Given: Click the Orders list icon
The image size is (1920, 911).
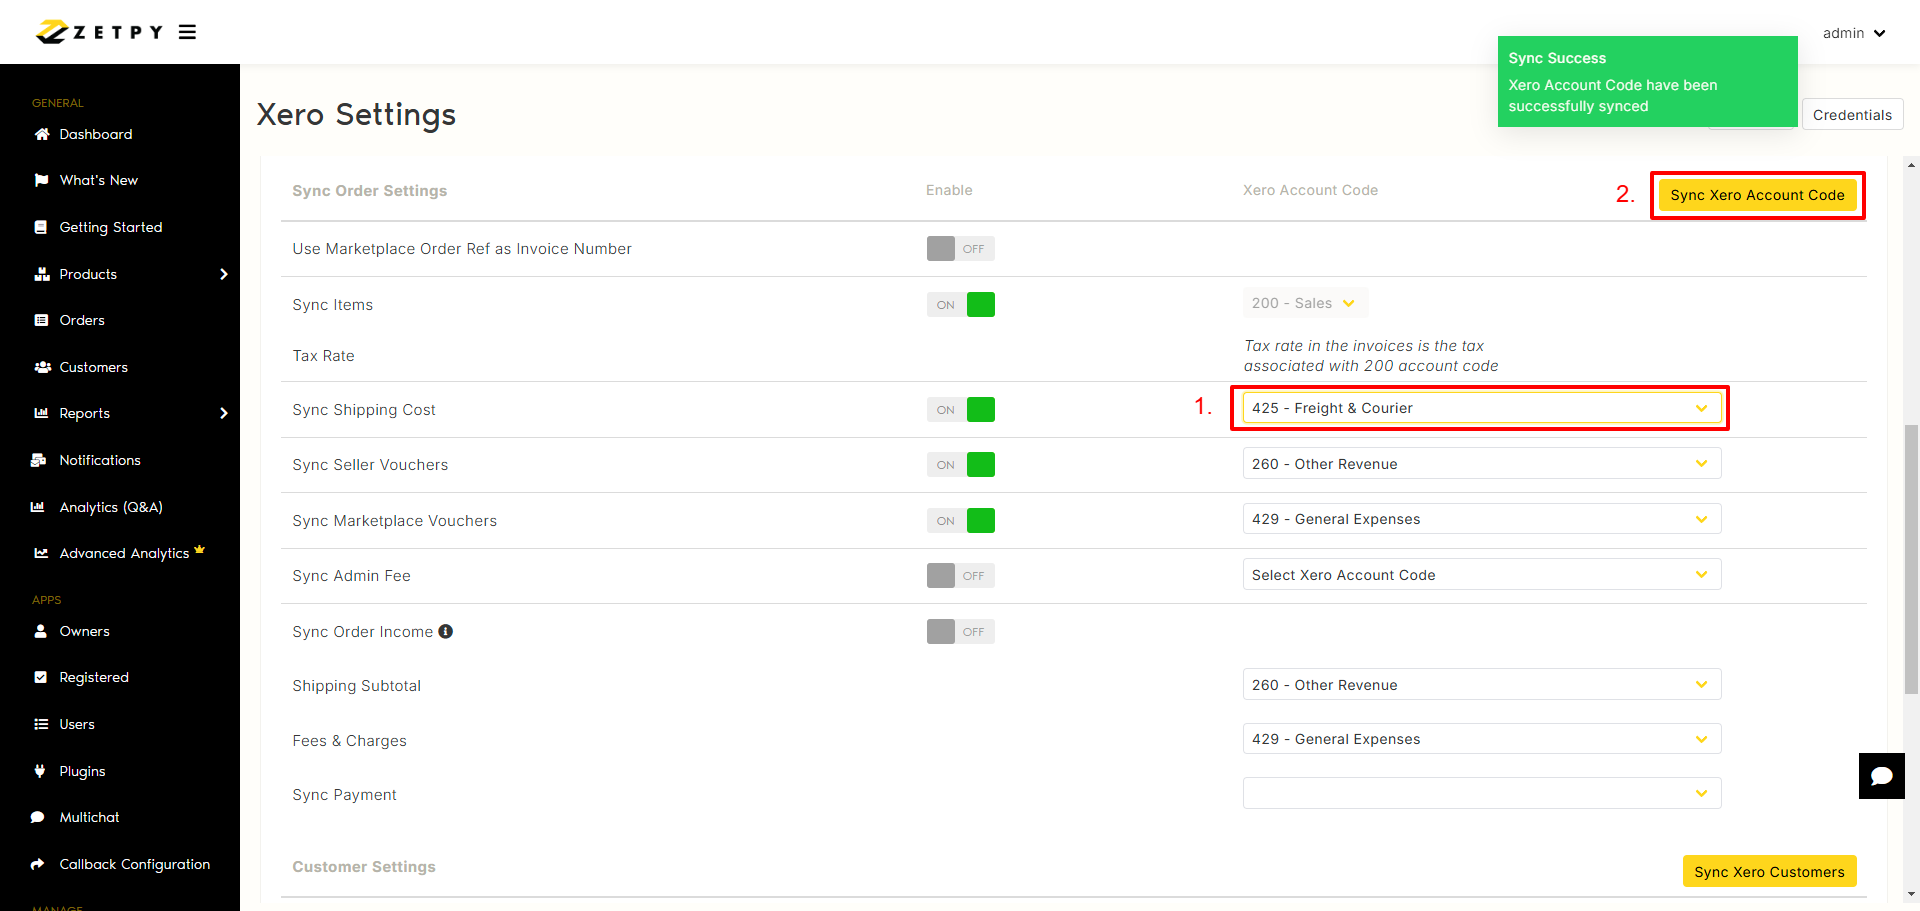Looking at the screenshot, I should (41, 320).
